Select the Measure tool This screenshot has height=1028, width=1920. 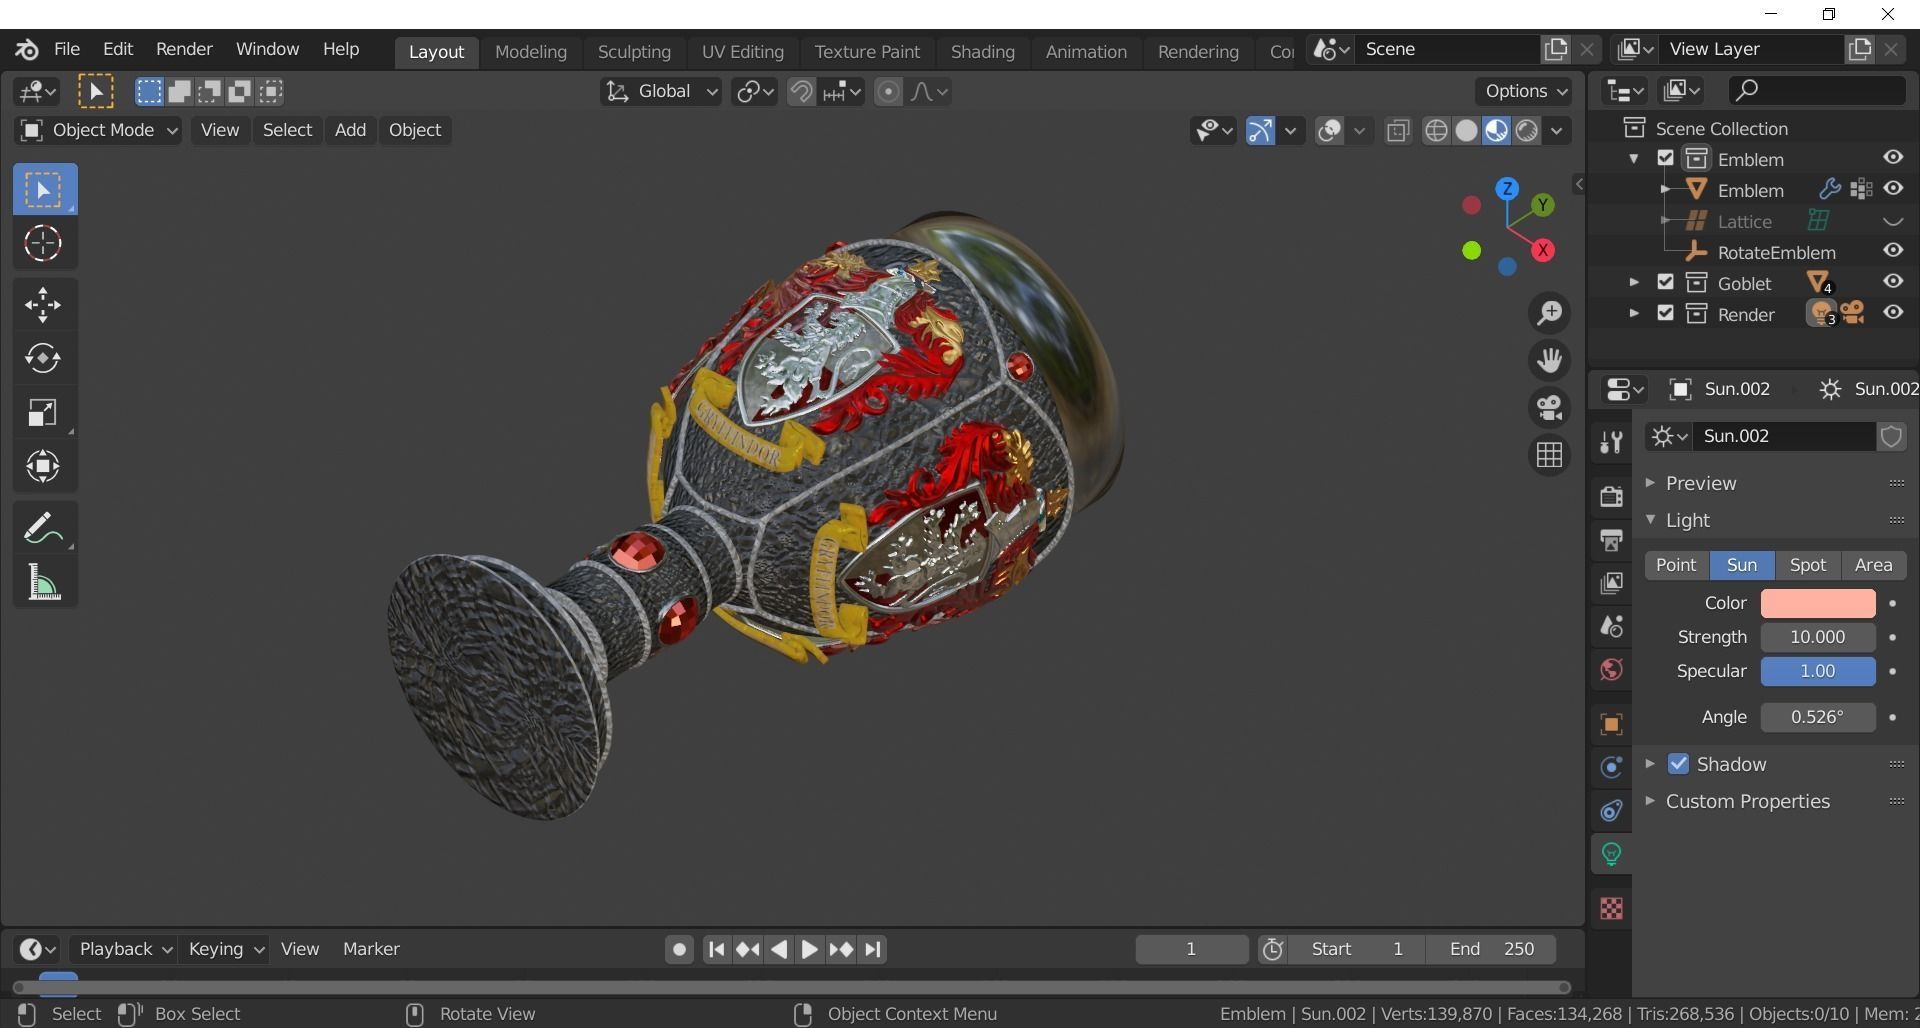point(43,583)
